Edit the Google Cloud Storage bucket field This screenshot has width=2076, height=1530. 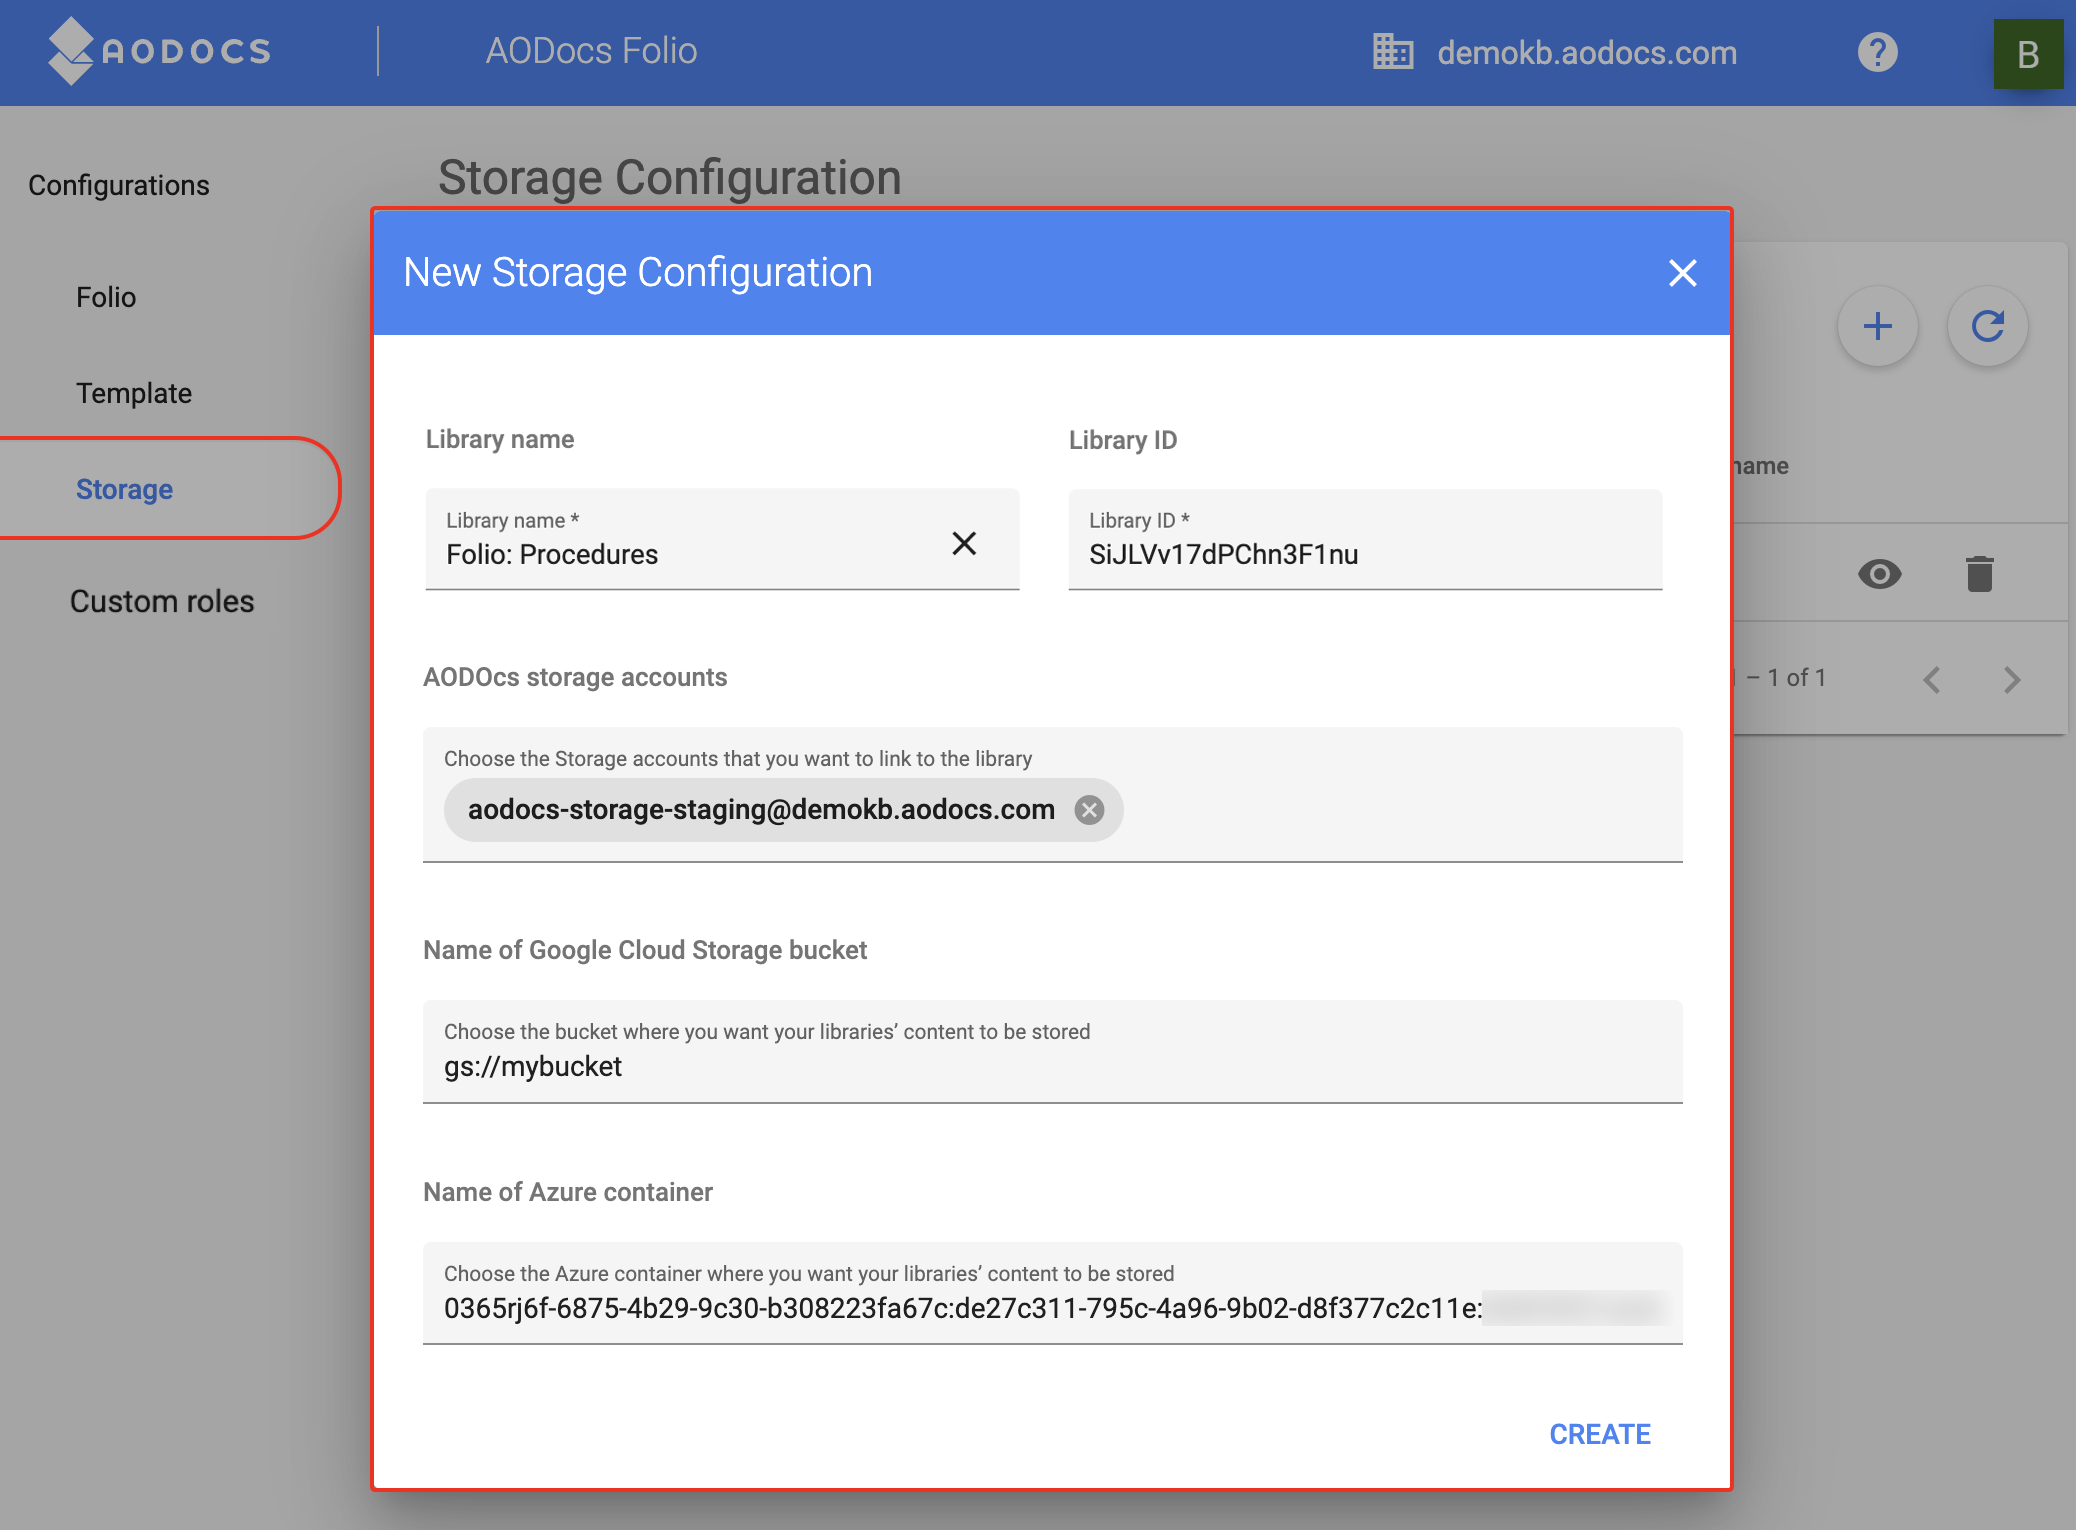point(1052,1051)
